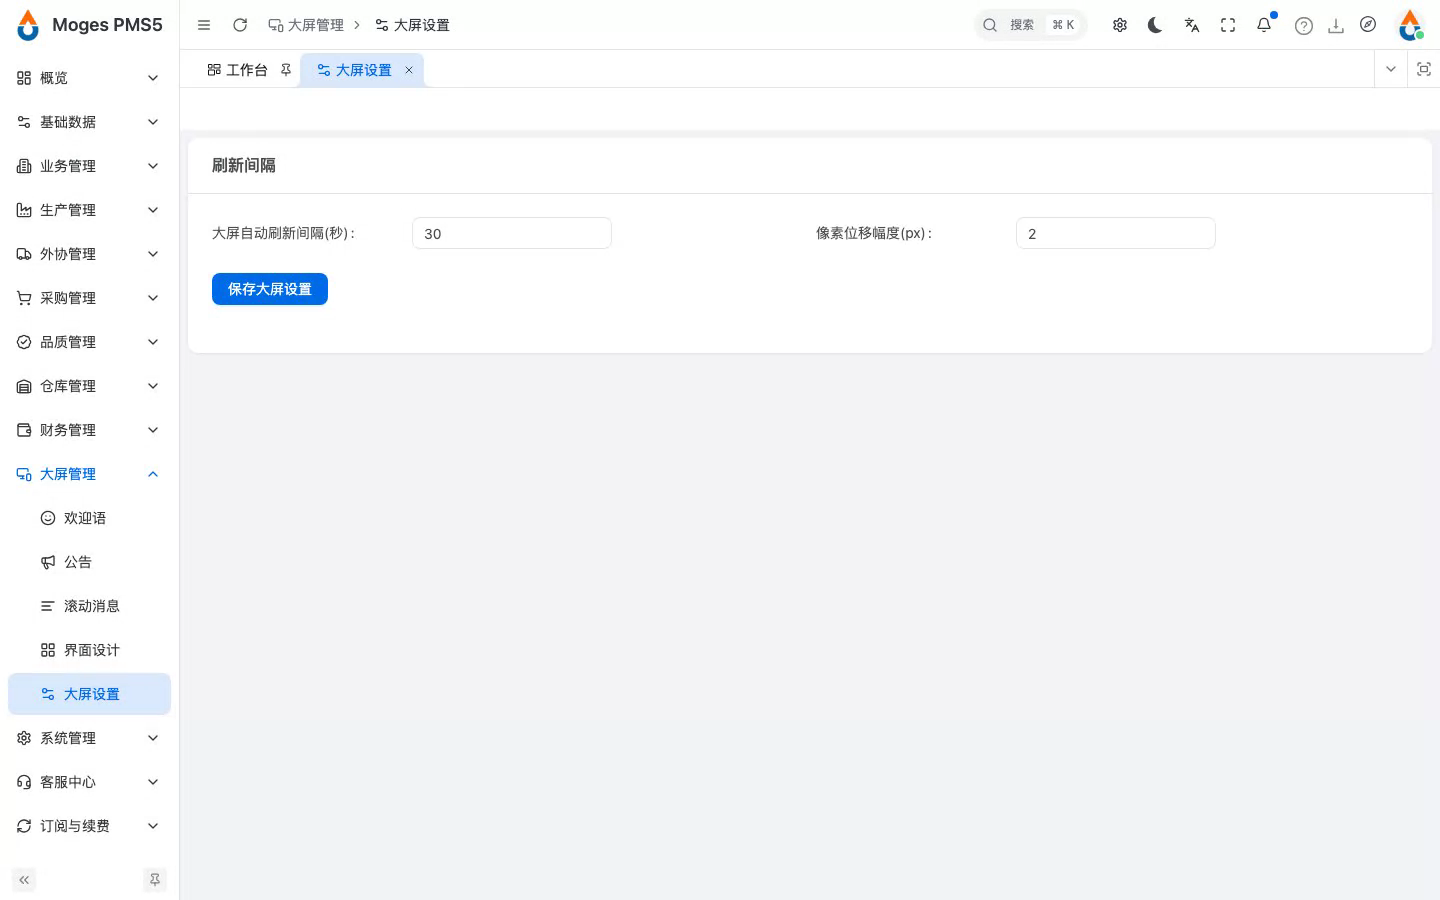Click the search box in header
The image size is (1440, 900).
(1030, 25)
